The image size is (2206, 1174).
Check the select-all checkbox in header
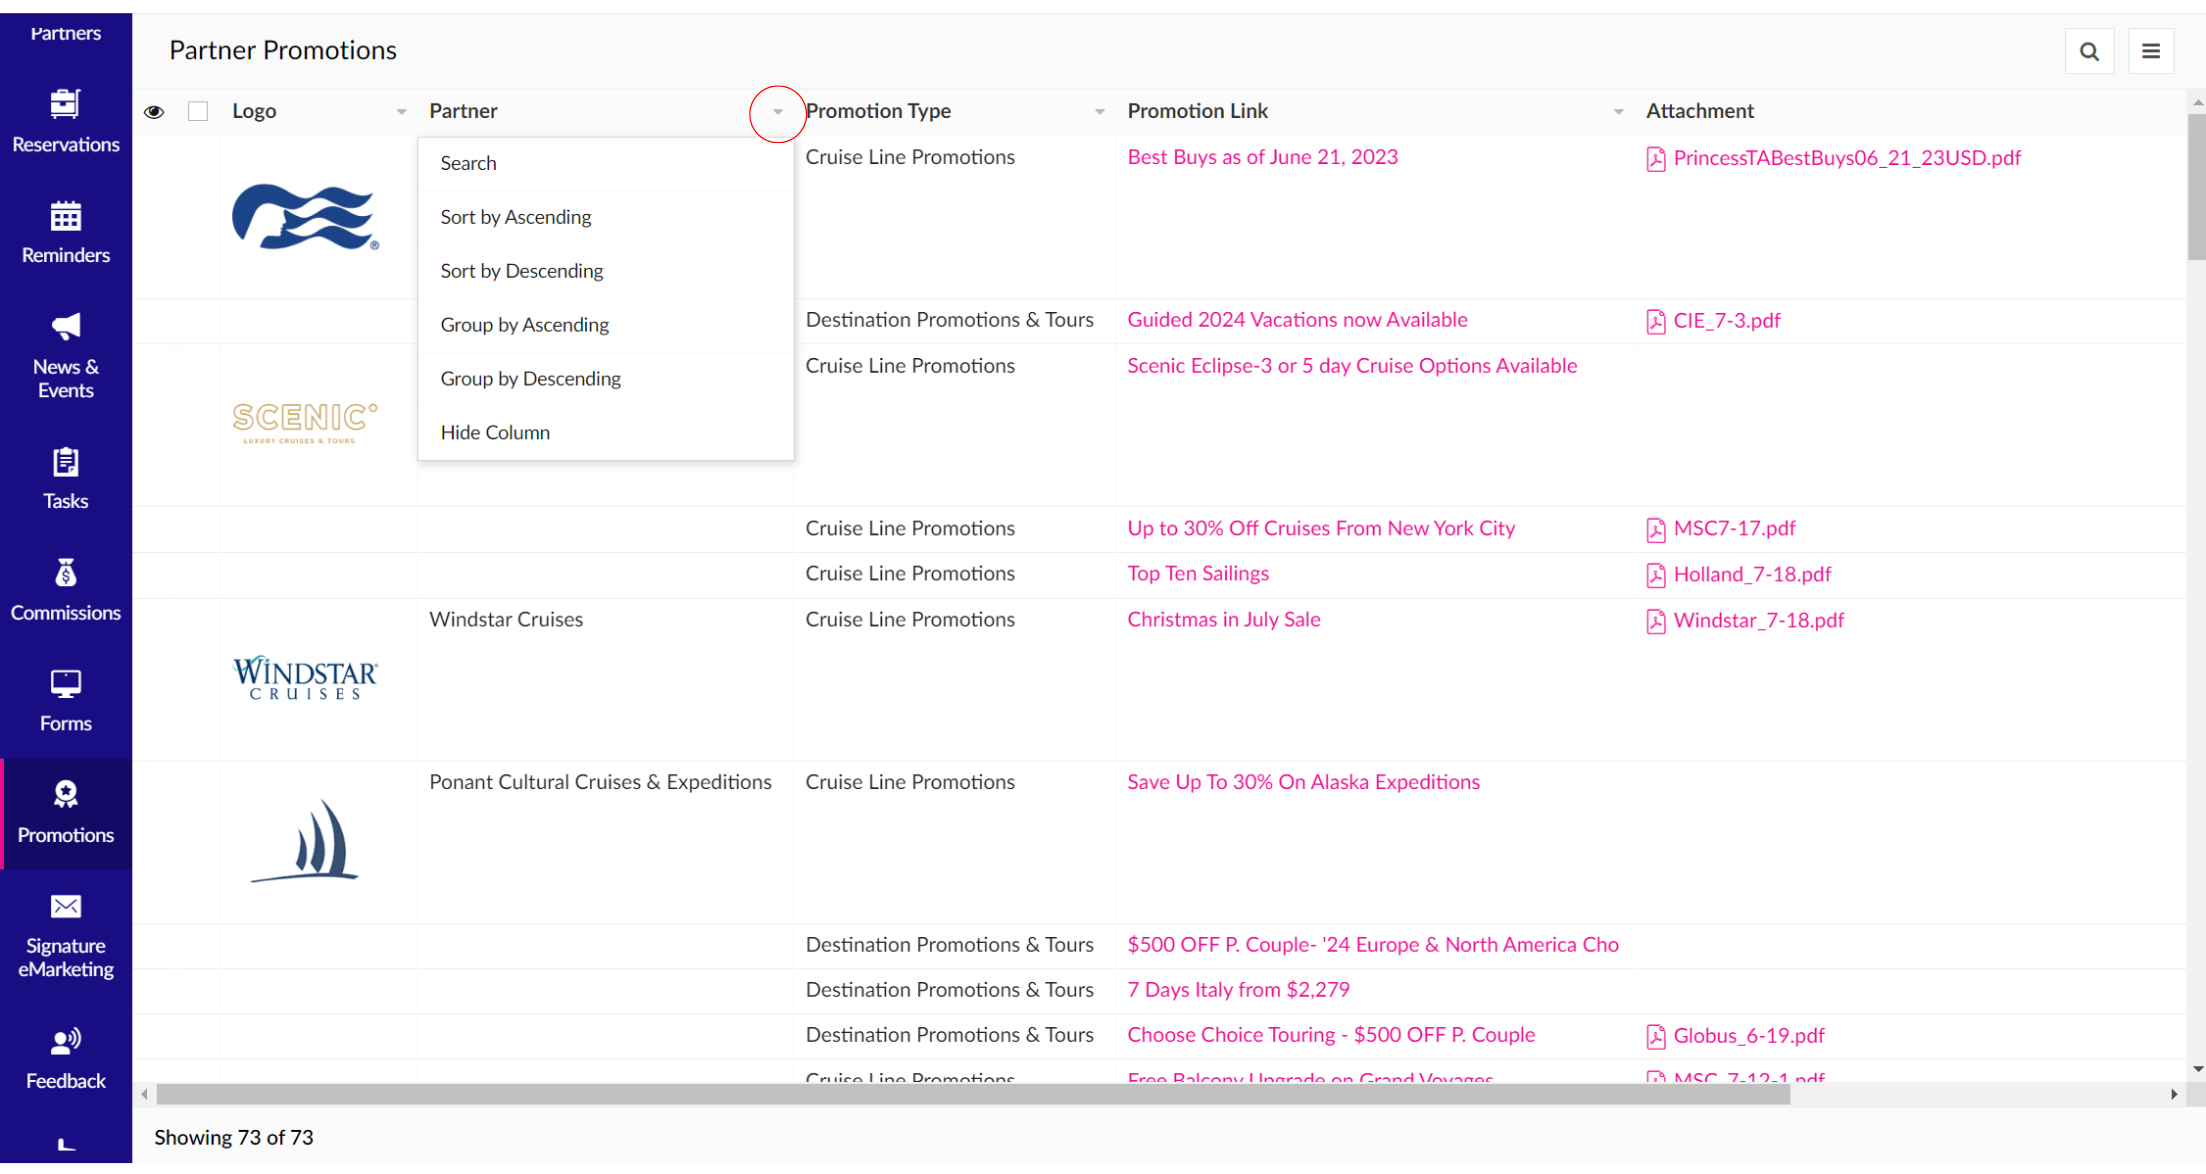(x=198, y=111)
